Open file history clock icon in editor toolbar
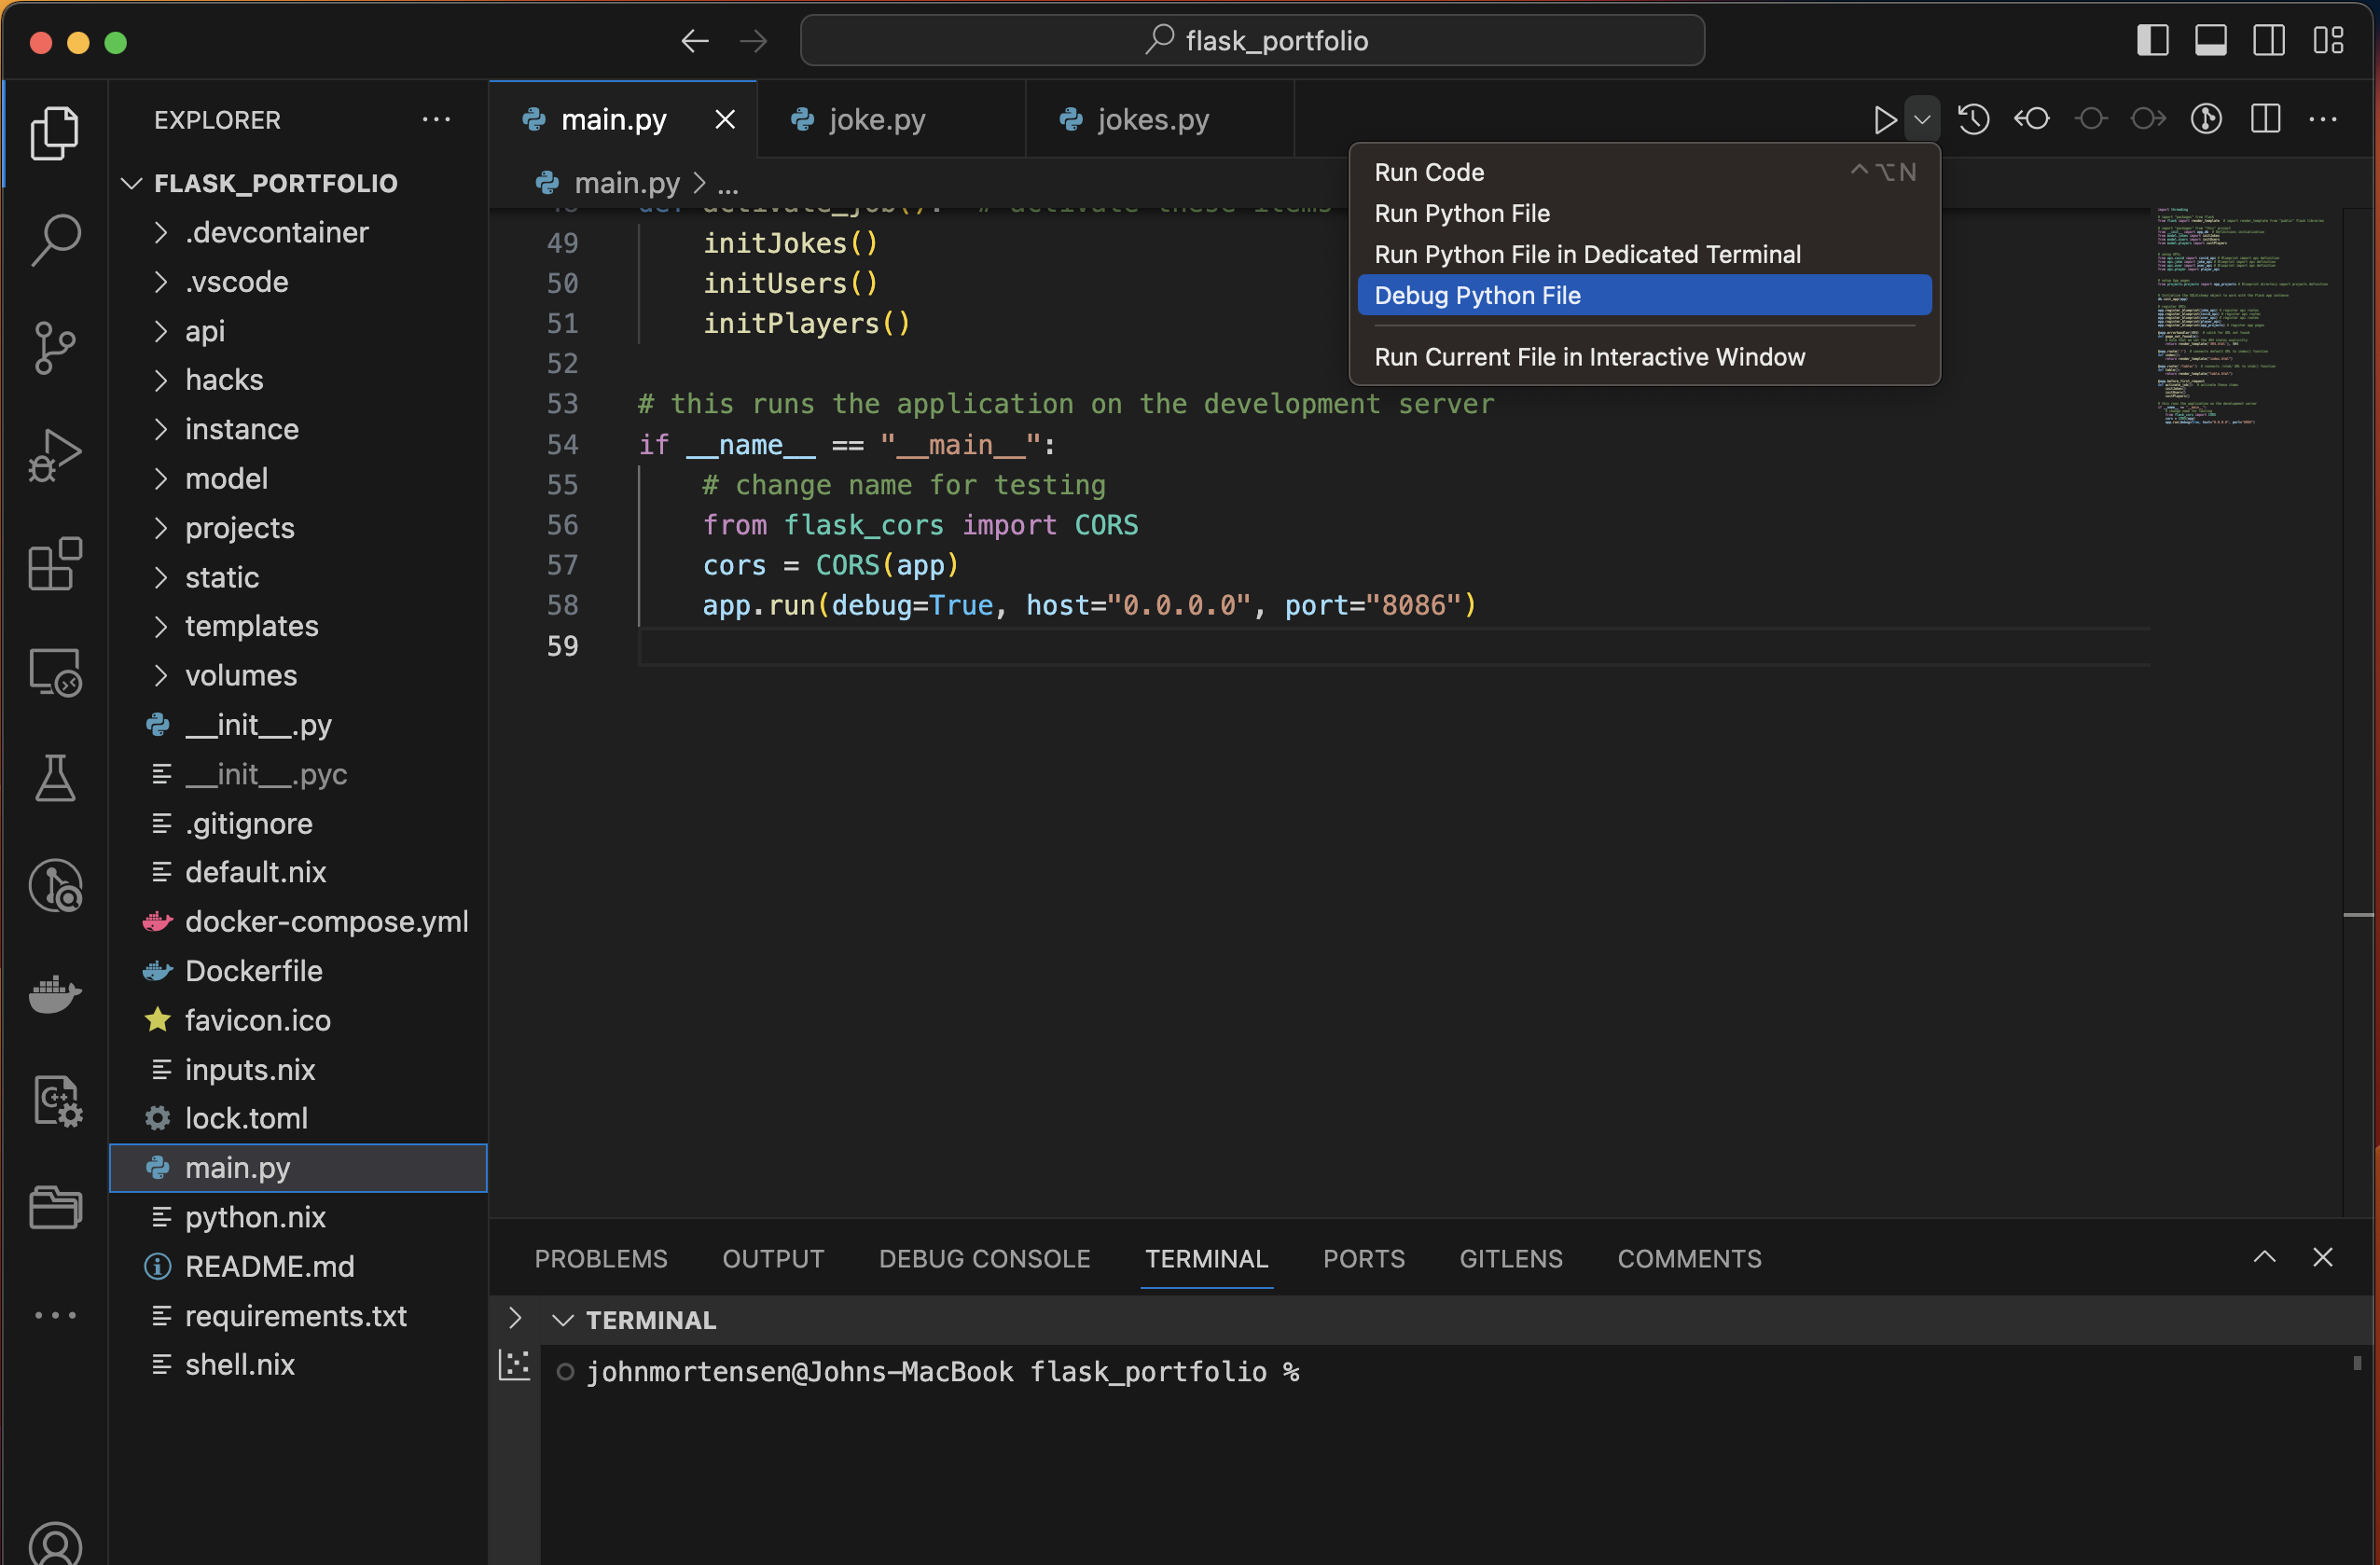The height and width of the screenshot is (1565, 2380). coord(1973,120)
